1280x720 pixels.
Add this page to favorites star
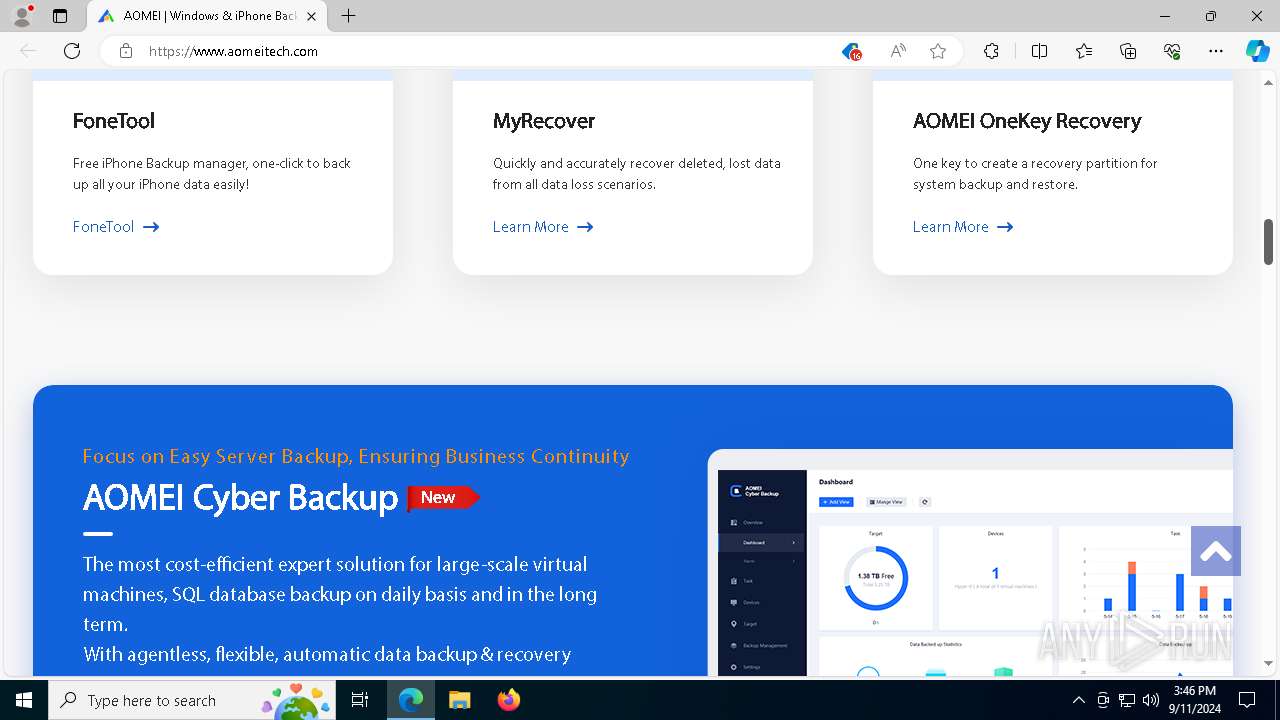pos(938,51)
